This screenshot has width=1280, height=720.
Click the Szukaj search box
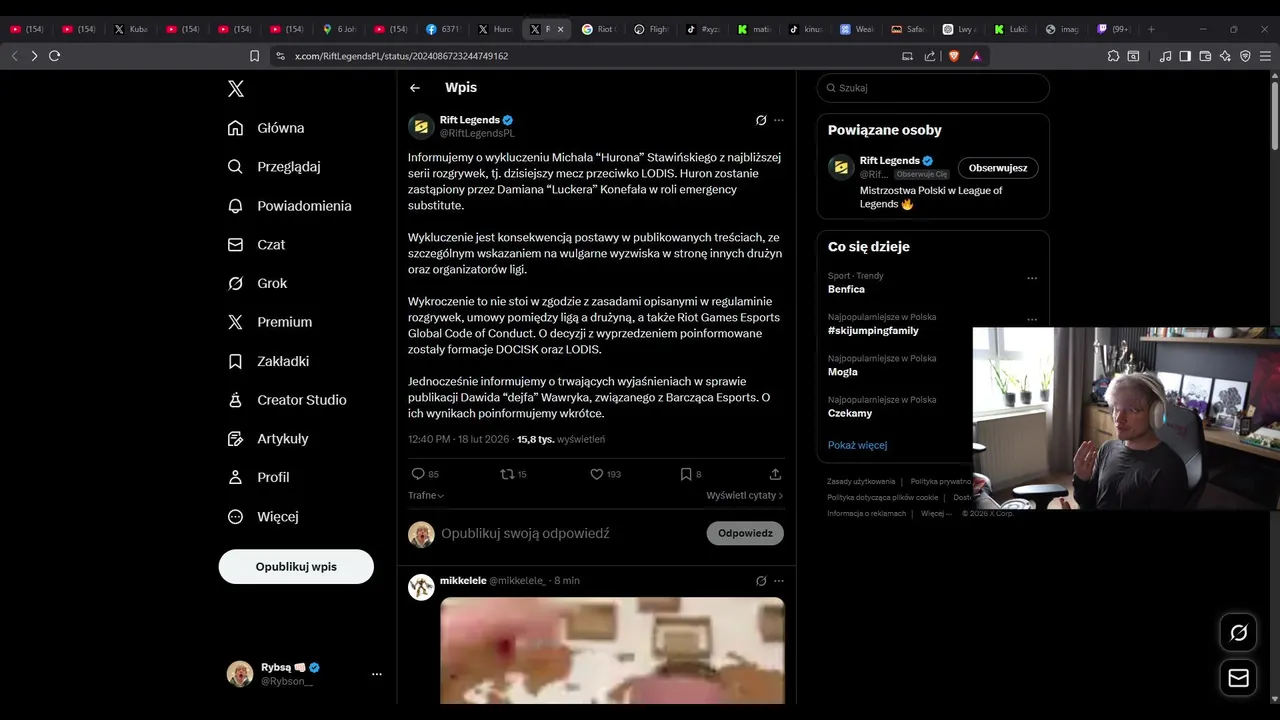(x=933, y=88)
